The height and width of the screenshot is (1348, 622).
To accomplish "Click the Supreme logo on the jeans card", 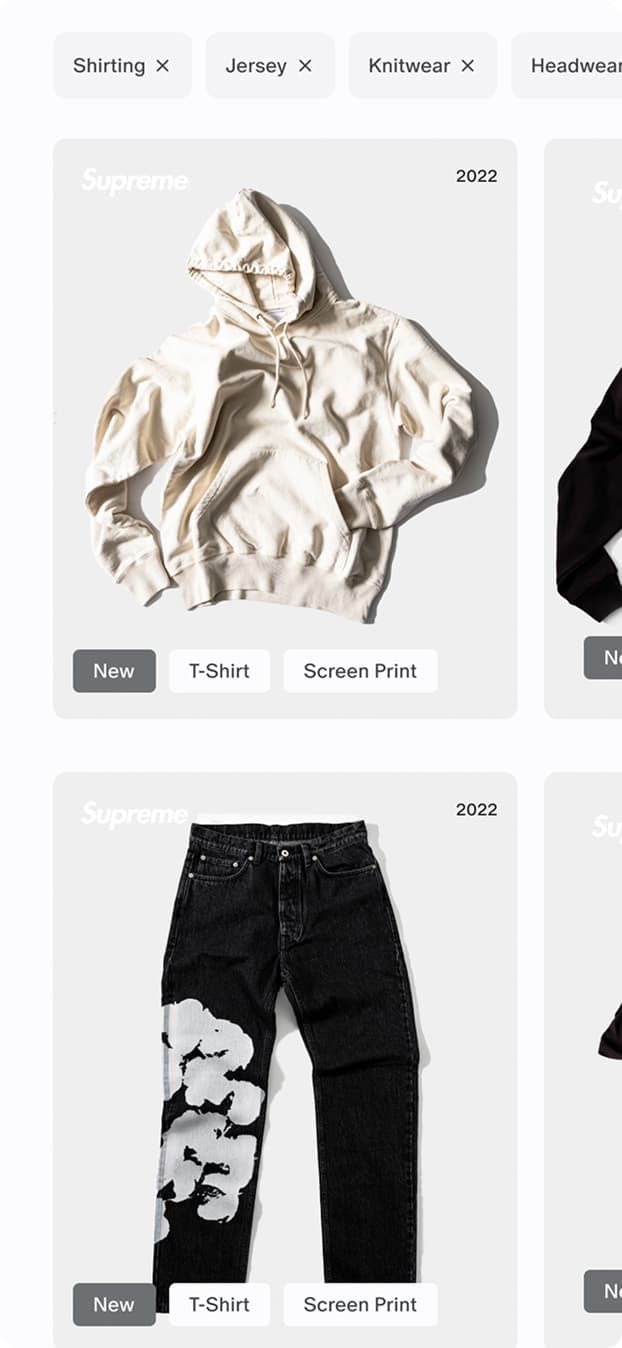I will click(134, 815).
